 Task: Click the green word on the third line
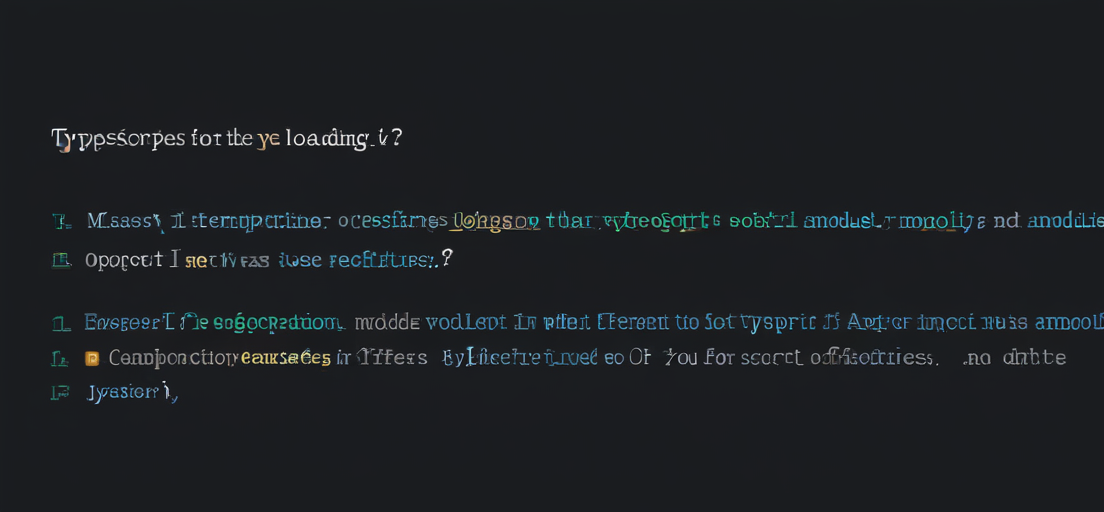[x=279, y=323]
